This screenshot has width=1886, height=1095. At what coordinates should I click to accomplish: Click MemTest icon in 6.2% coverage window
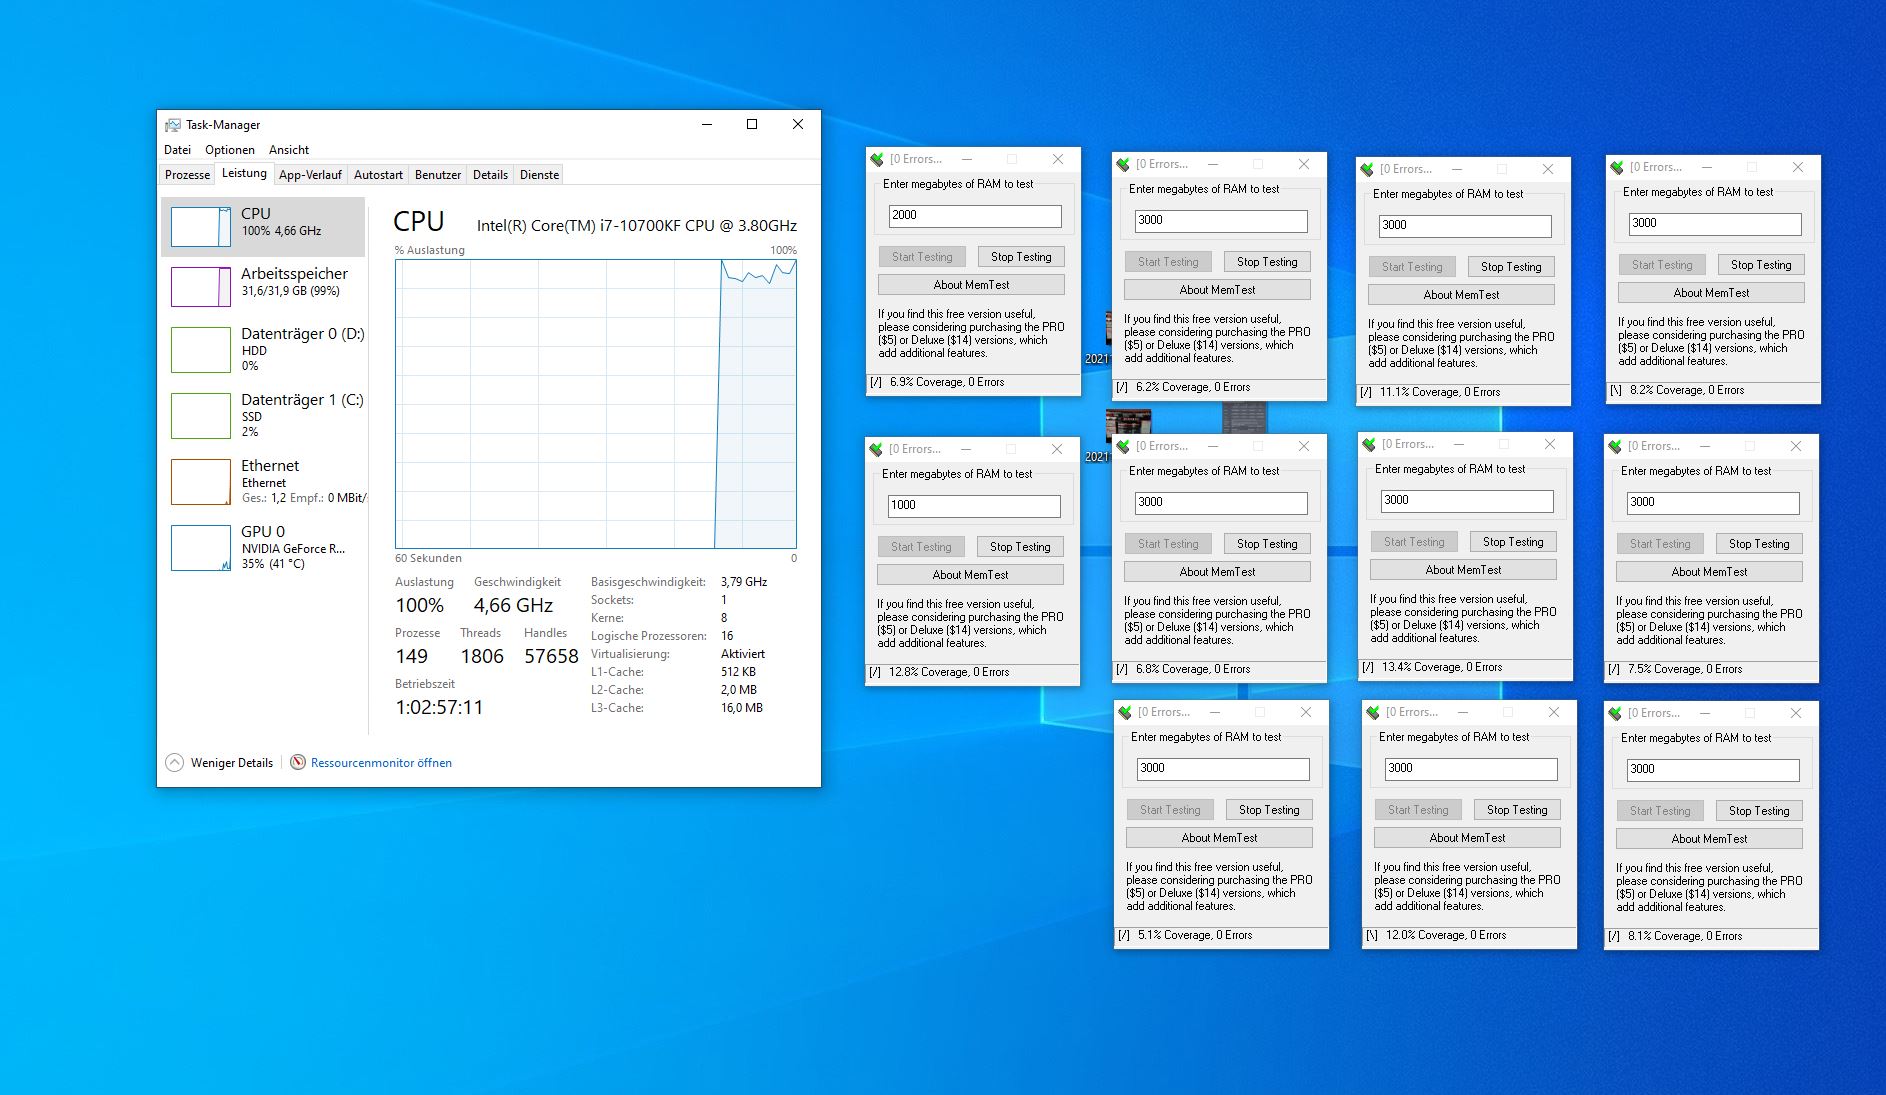point(1124,164)
